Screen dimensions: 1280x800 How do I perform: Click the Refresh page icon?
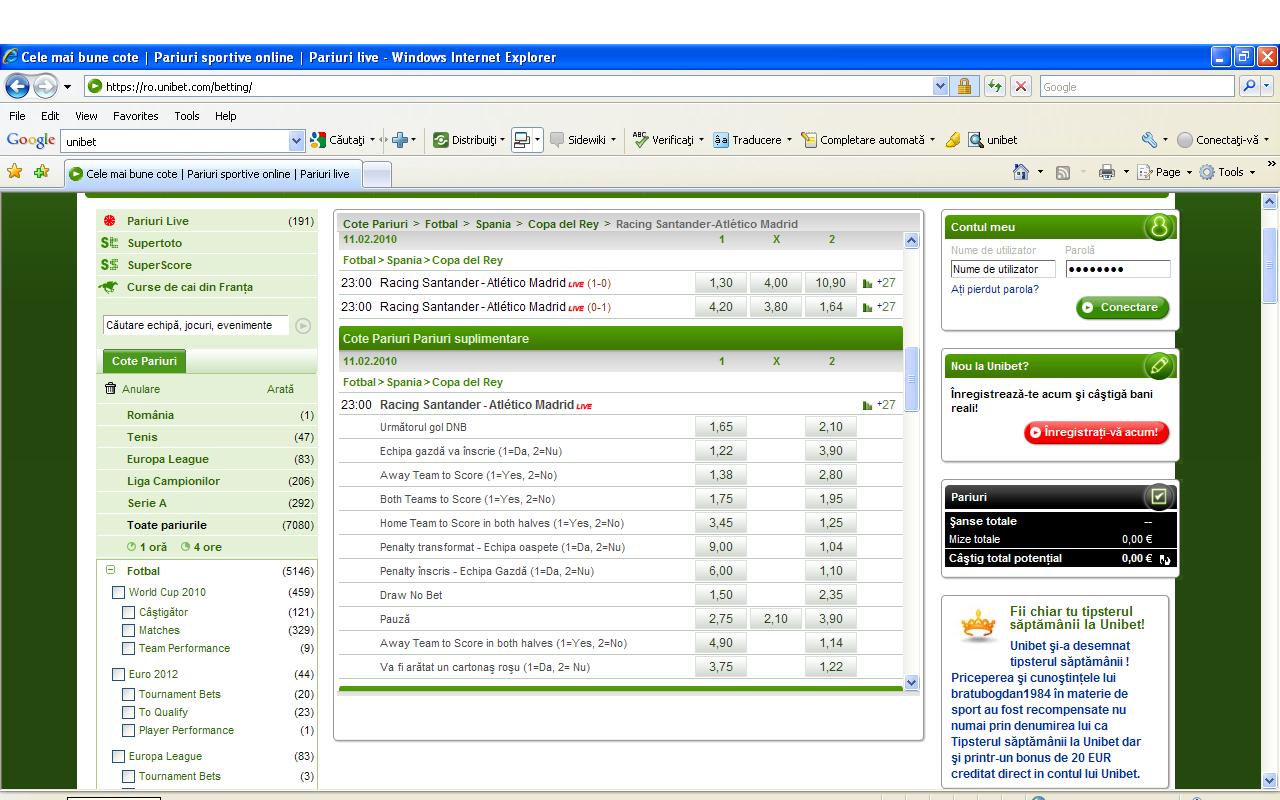(995, 87)
